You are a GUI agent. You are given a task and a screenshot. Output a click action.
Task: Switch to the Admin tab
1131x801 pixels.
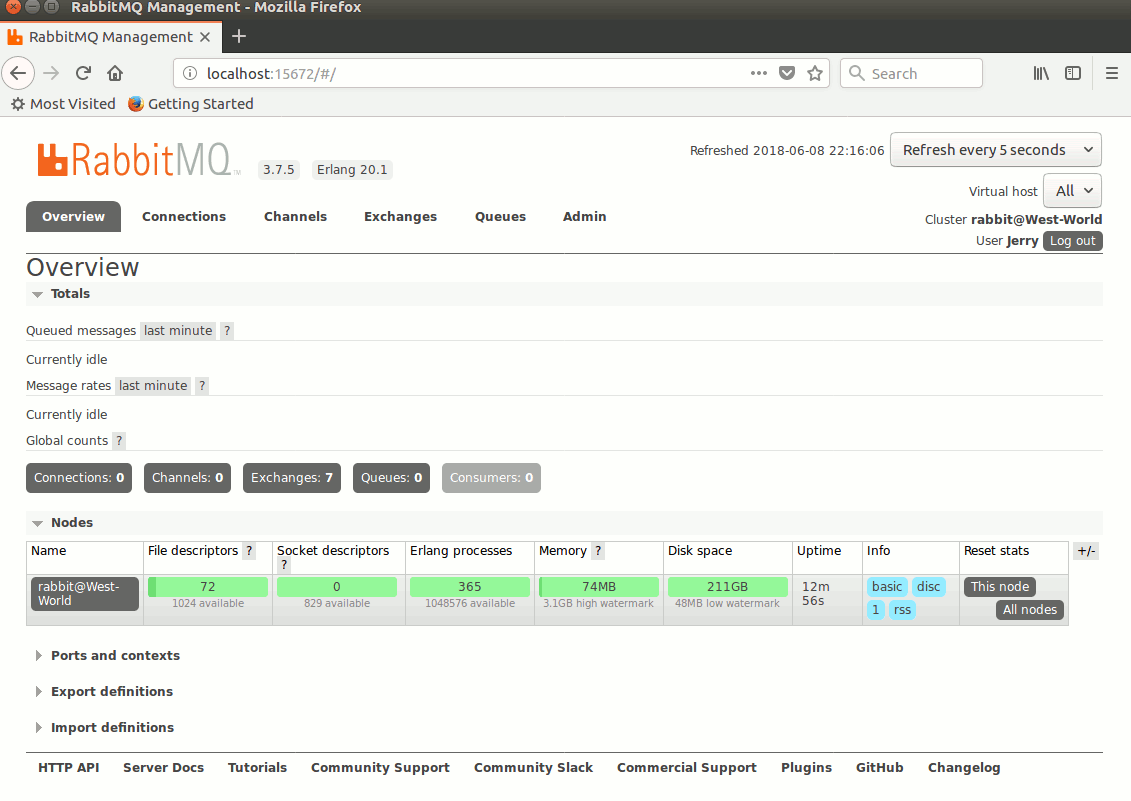[x=584, y=216]
